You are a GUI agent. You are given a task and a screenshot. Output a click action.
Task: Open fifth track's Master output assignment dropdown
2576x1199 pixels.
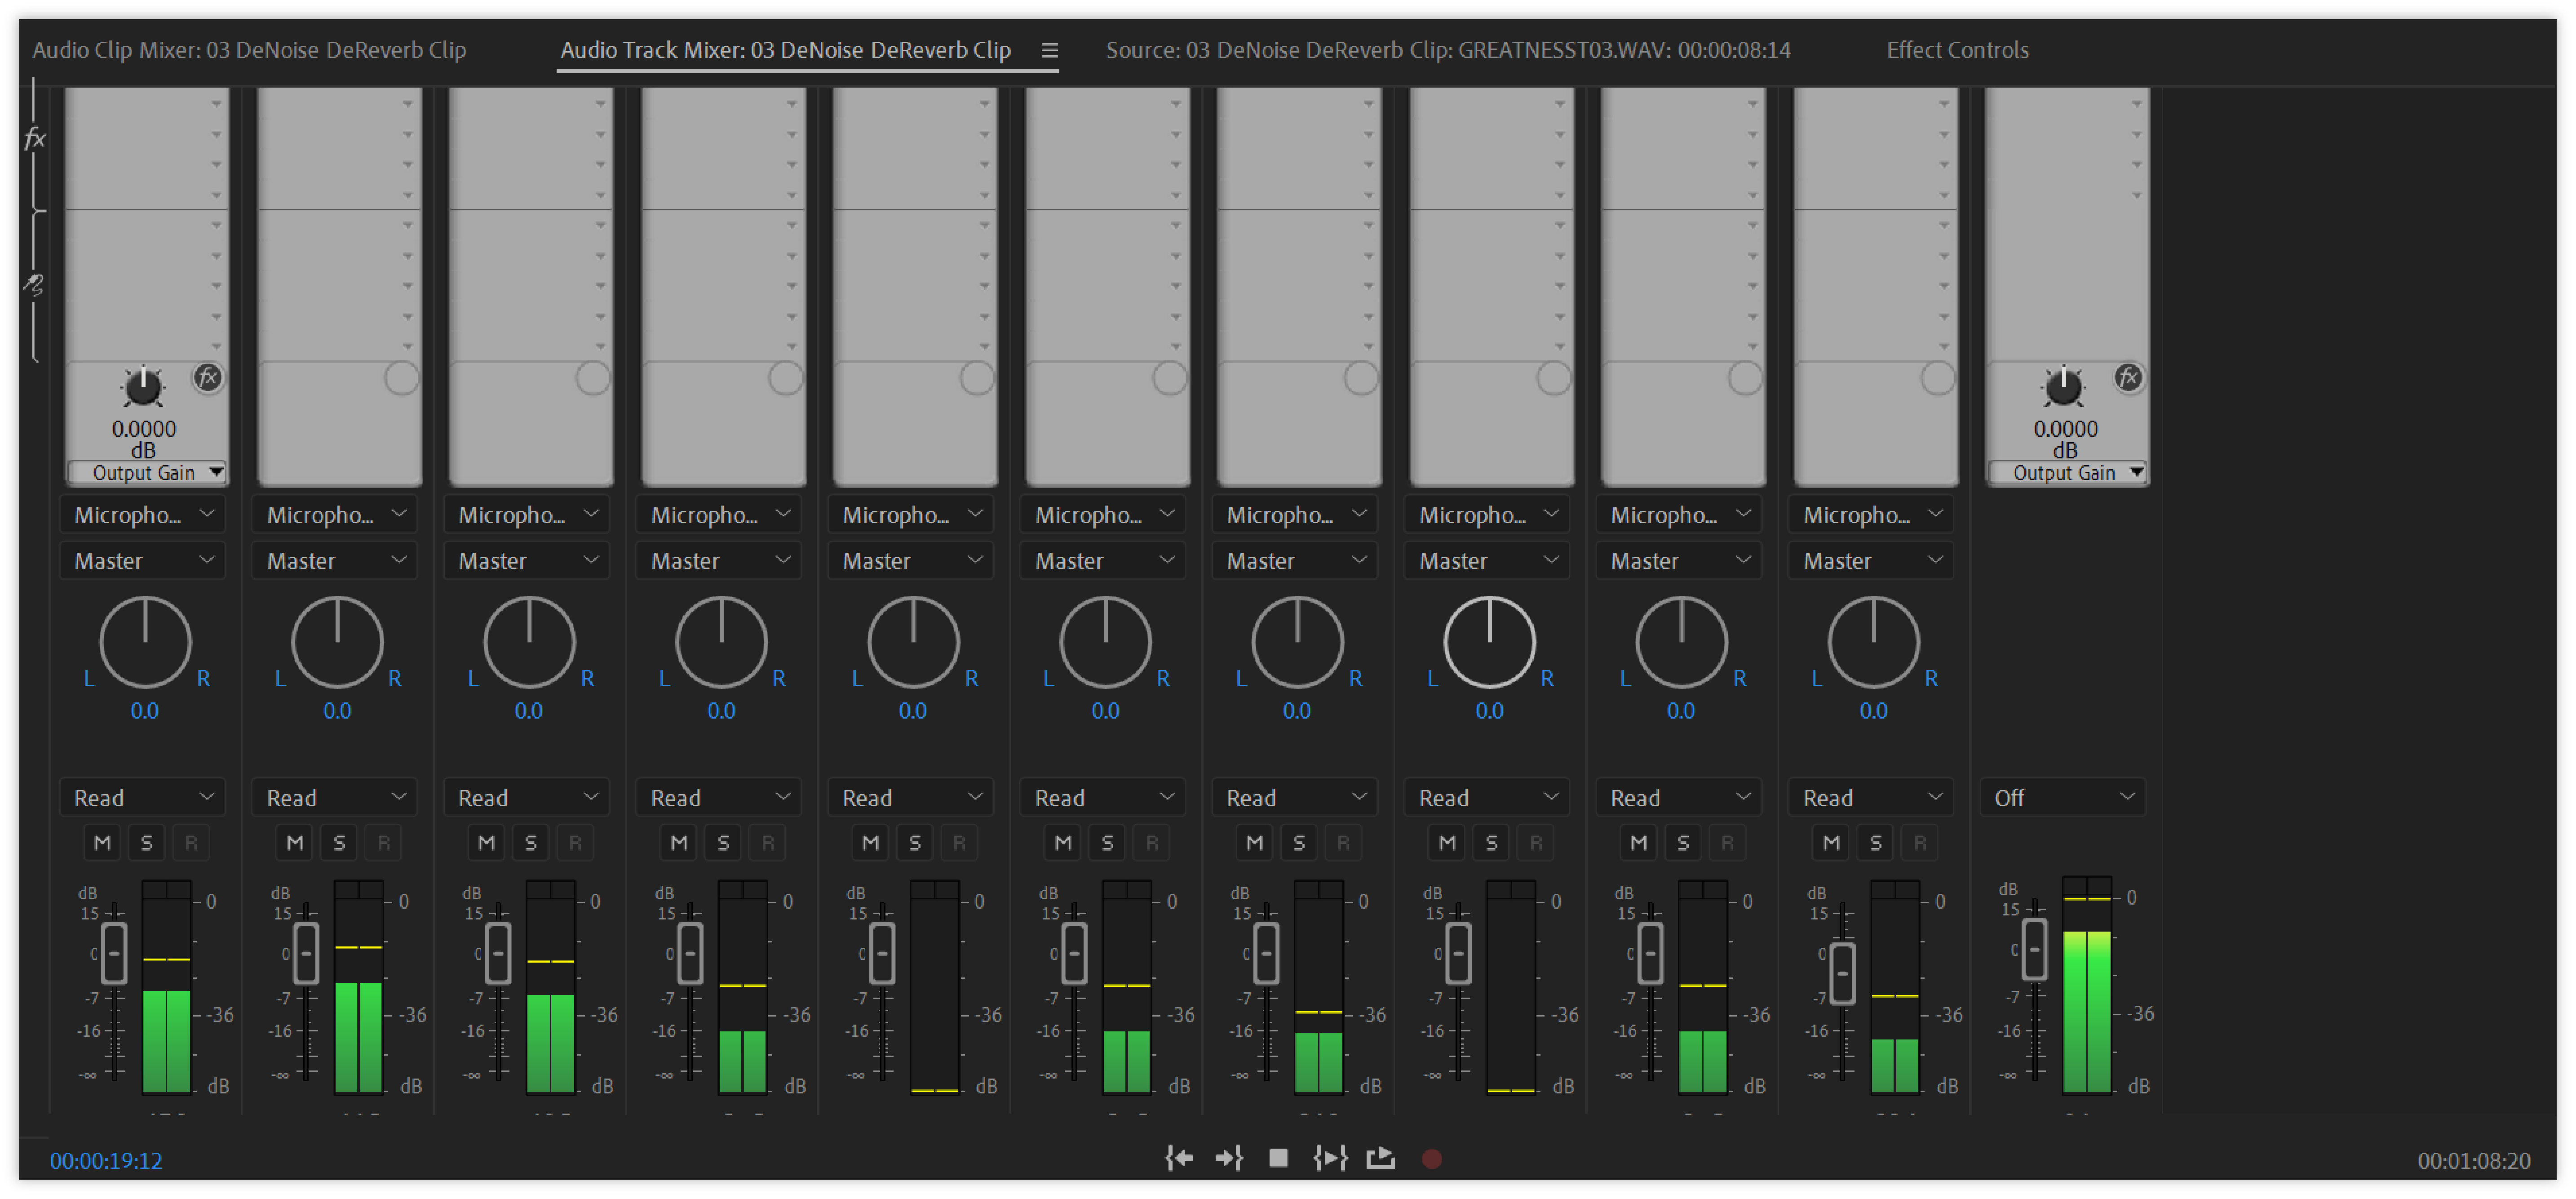[912, 561]
